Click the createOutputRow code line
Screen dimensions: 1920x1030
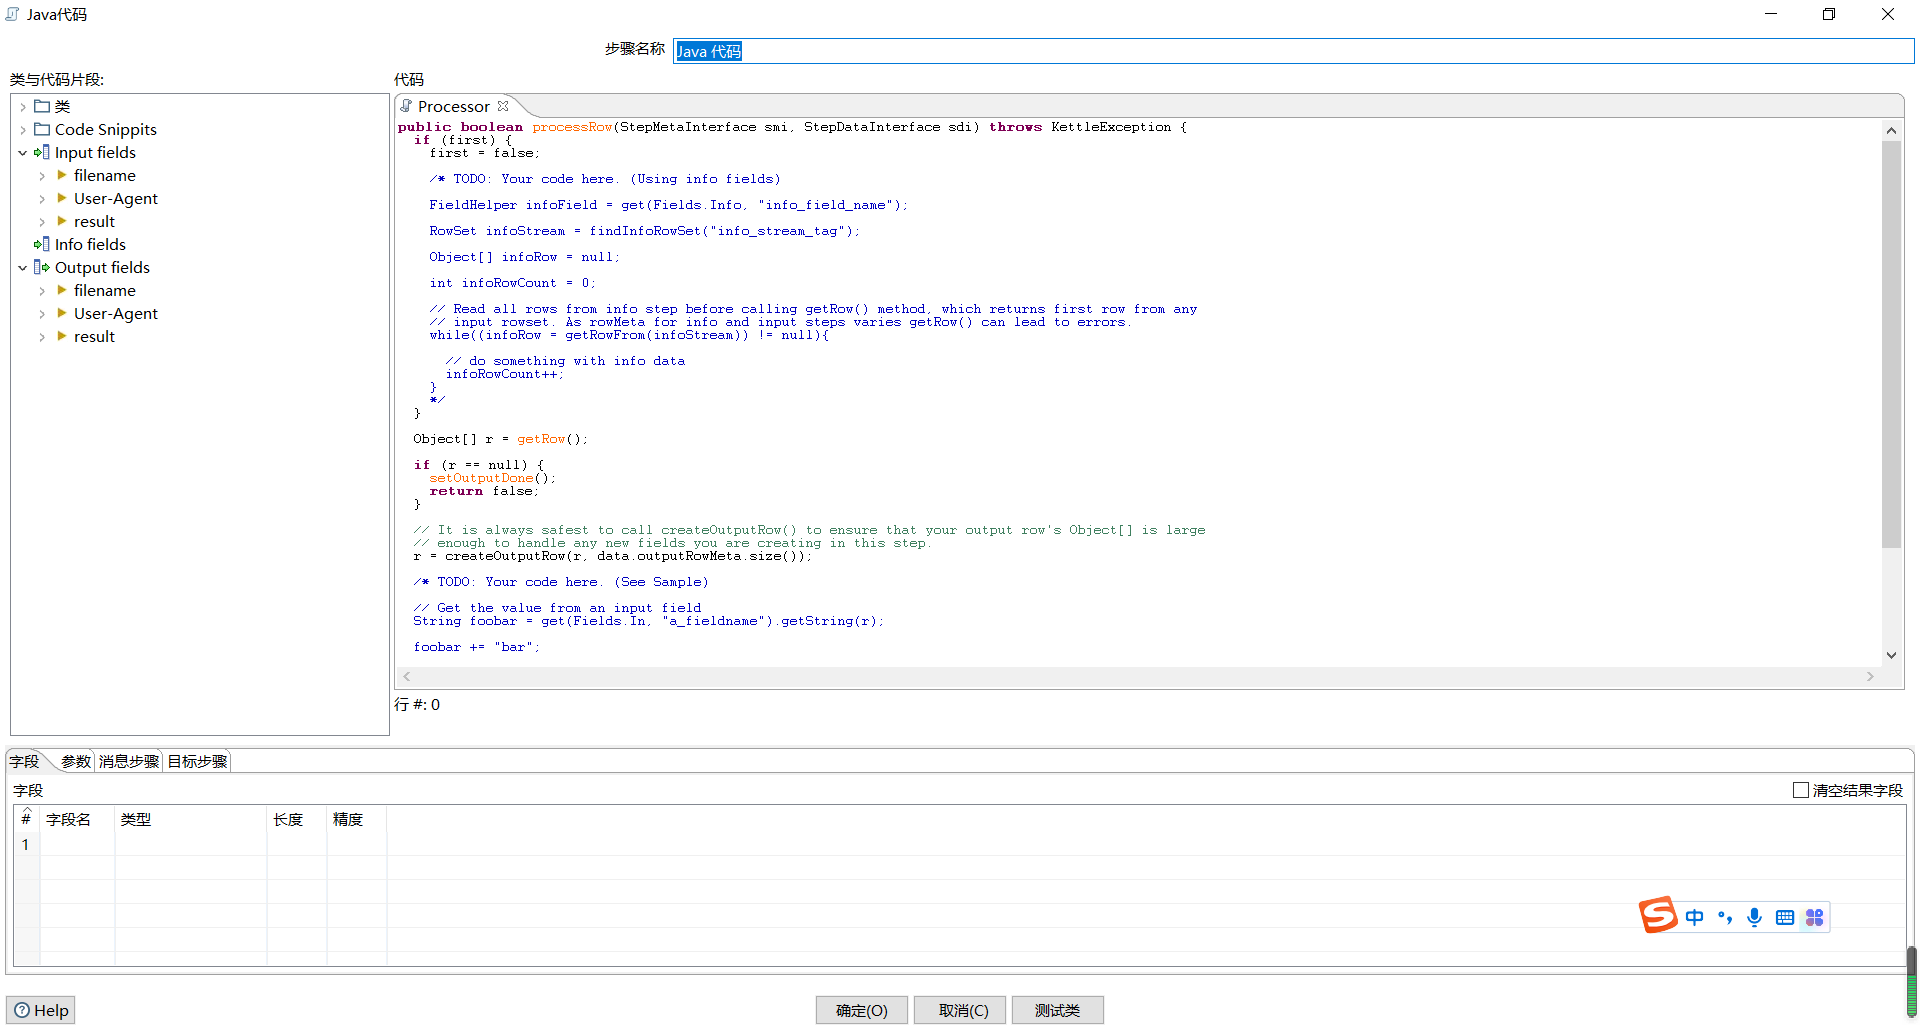613,556
